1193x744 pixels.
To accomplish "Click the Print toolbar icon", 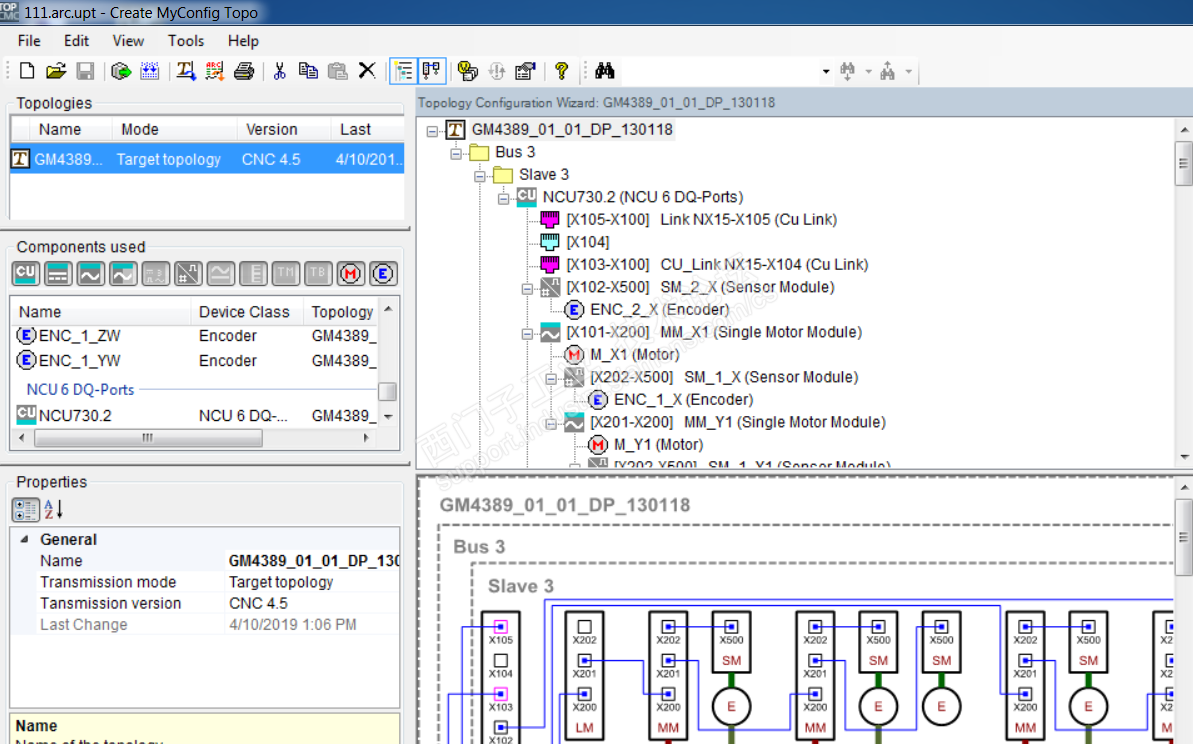I will click(243, 71).
